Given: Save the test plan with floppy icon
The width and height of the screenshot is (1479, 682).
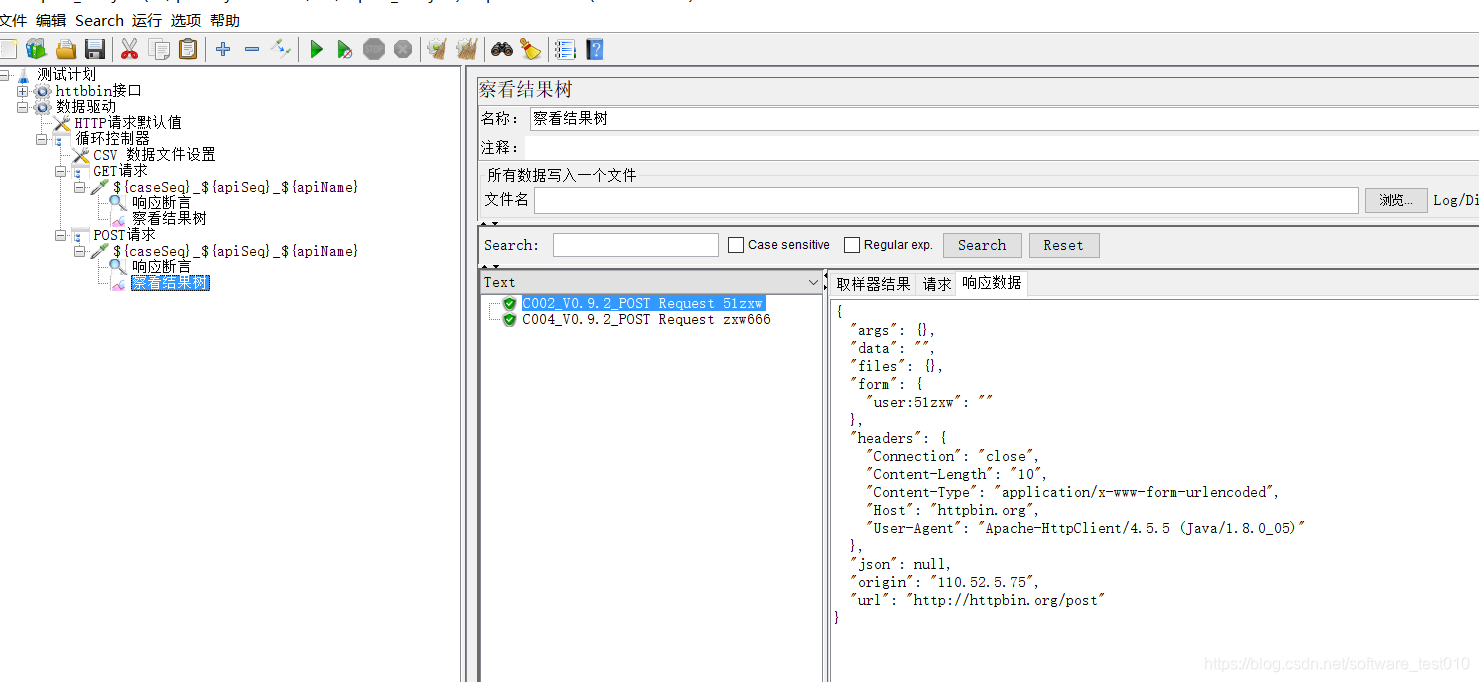Looking at the screenshot, I should coord(95,49).
